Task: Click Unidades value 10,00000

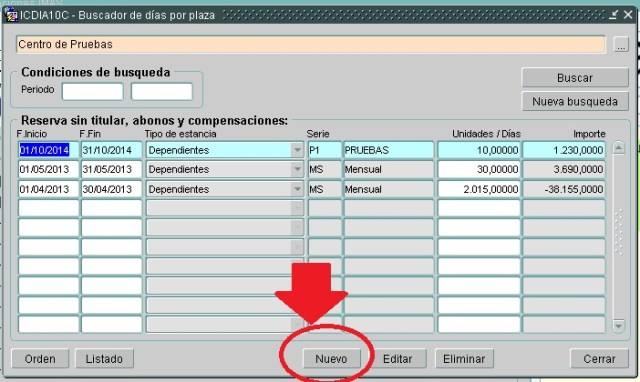Action: (479, 150)
